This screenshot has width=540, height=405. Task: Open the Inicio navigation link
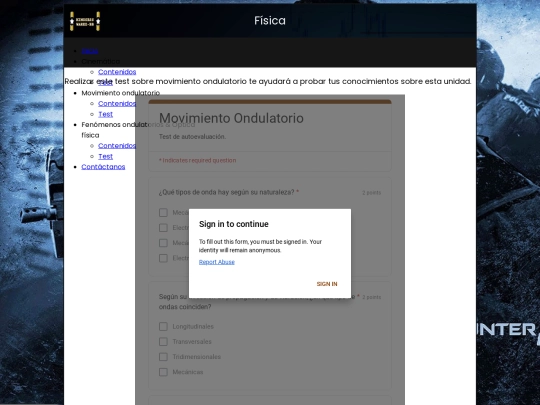[90, 51]
